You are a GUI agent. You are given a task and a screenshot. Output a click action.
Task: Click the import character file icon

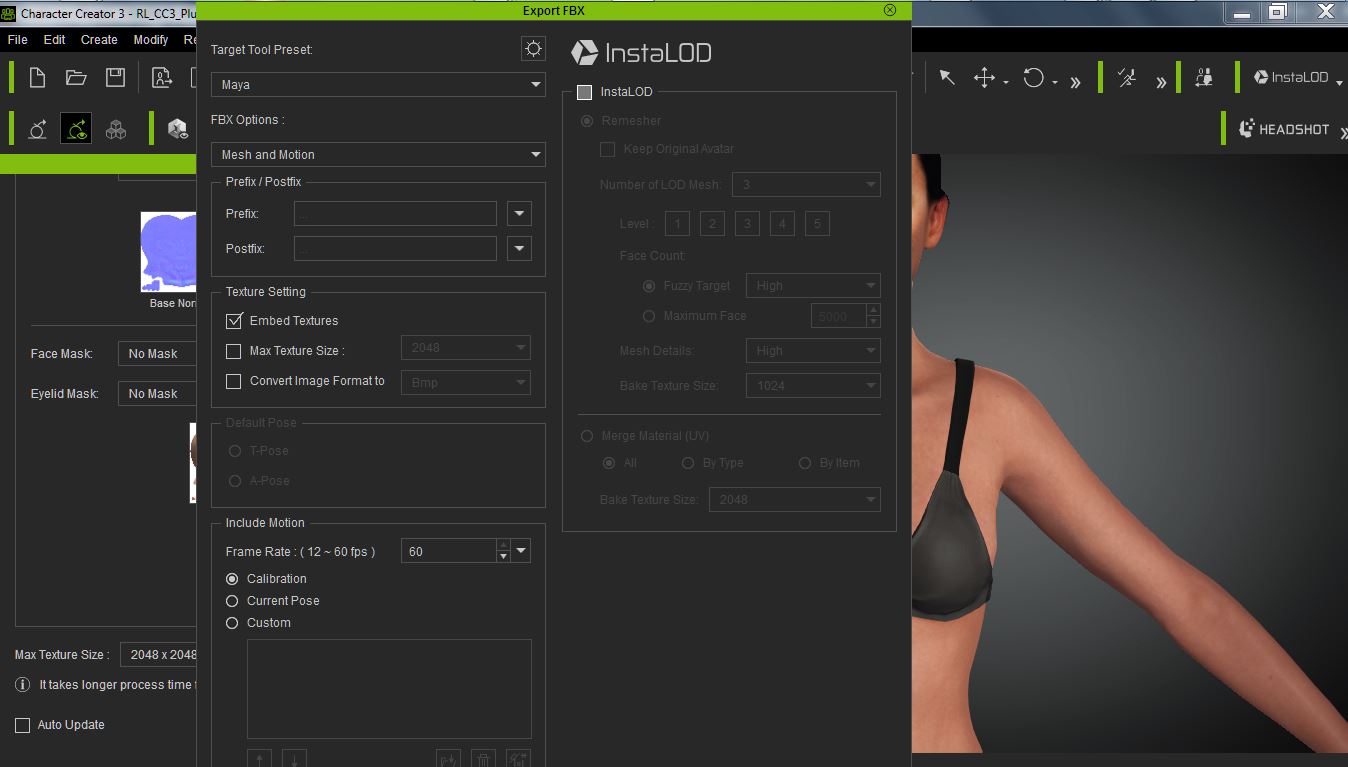pos(162,78)
